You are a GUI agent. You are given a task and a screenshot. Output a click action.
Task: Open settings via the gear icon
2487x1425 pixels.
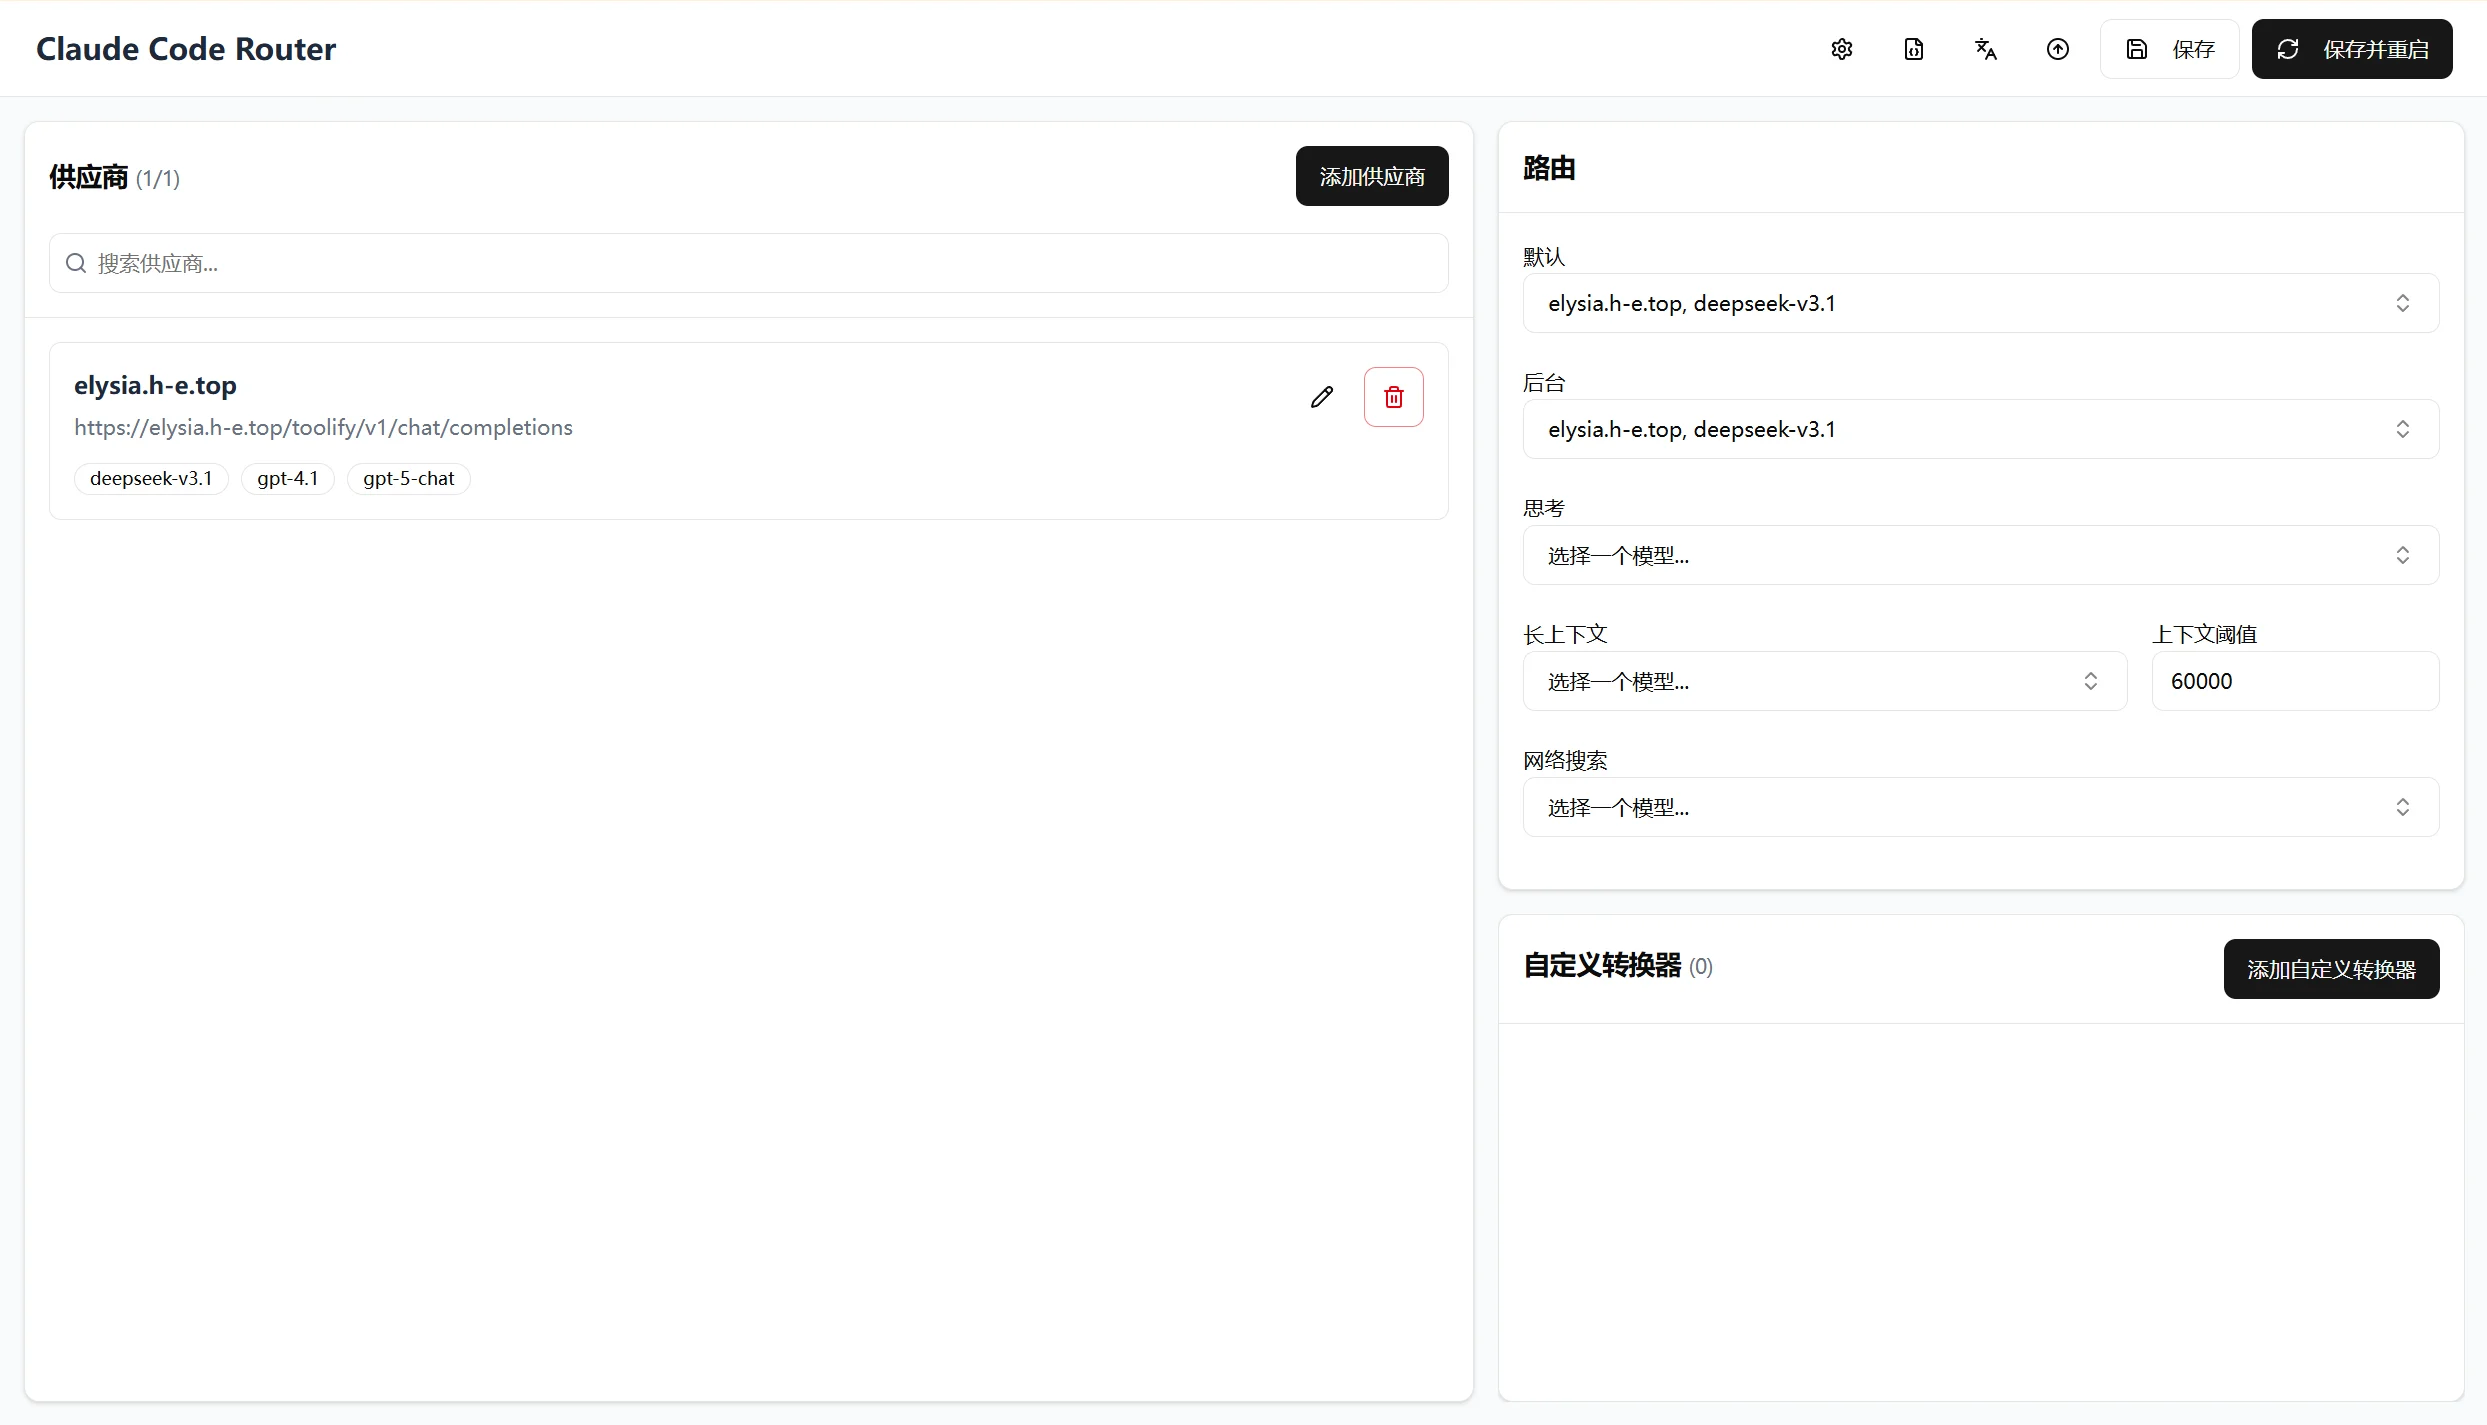tap(1841, 49)
